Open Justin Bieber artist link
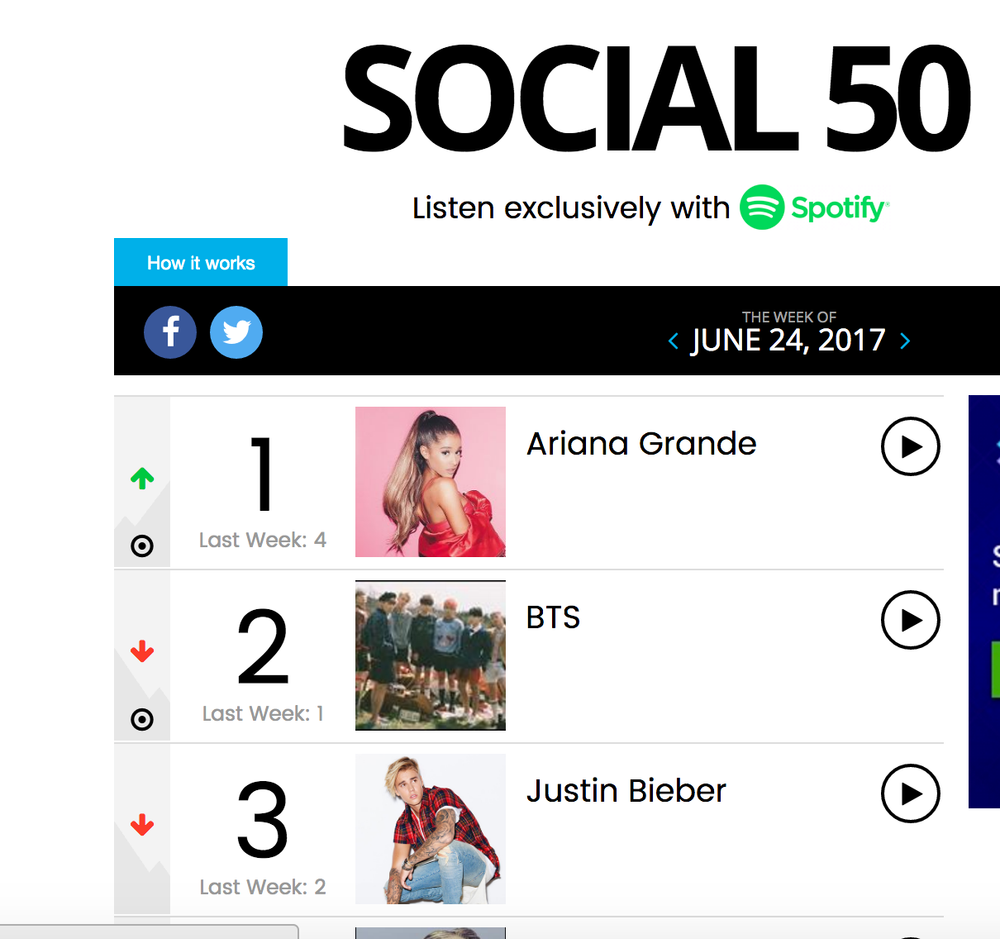The width and height of the screenshot is (1000, 939). (626, 791)
